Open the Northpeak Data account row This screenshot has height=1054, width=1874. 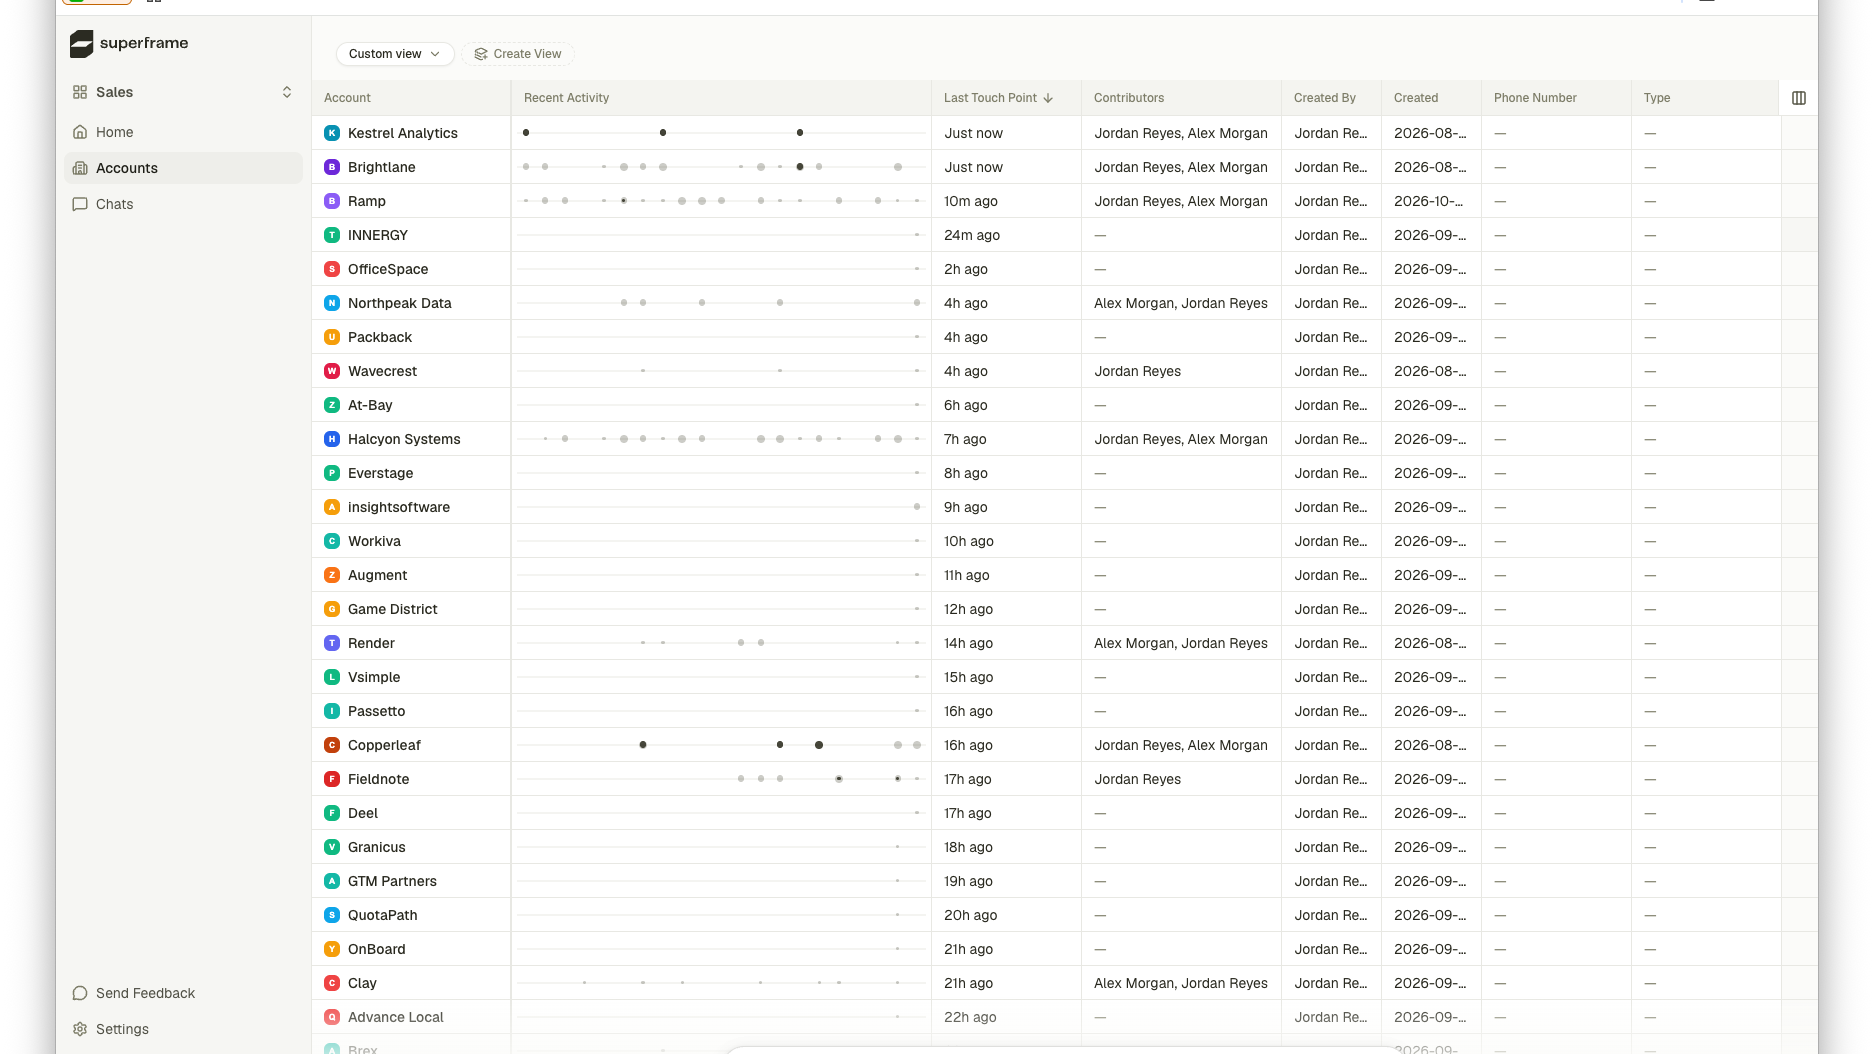[399, 303]
